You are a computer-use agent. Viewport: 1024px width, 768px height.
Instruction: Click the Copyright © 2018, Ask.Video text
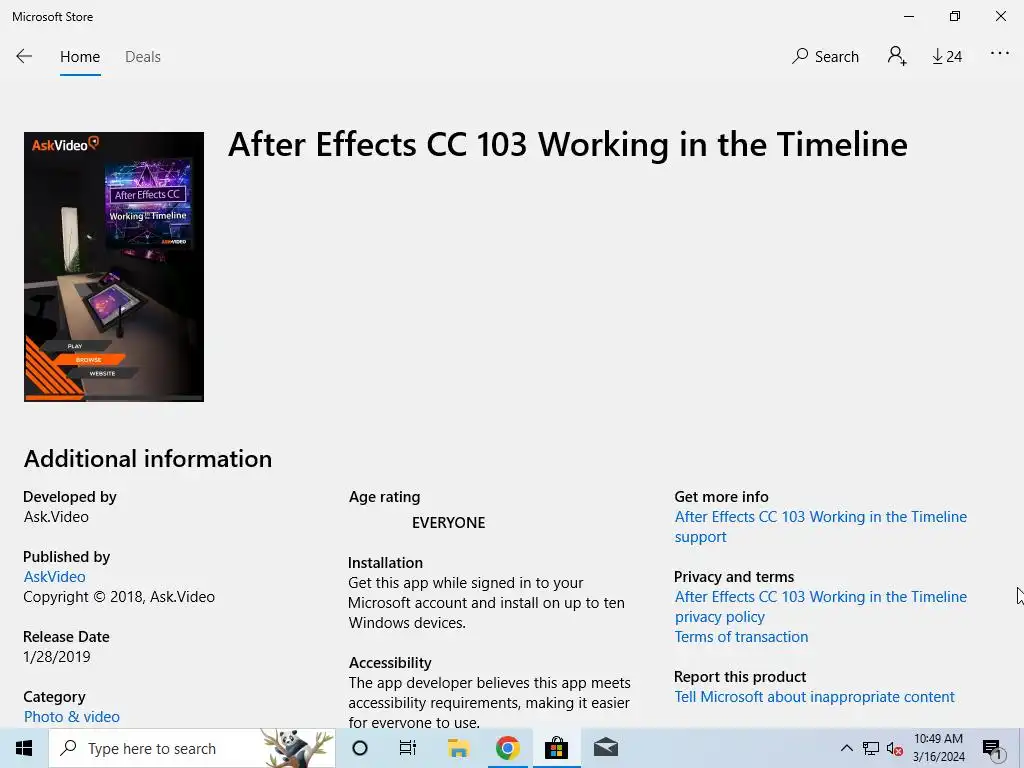point(119,597)
